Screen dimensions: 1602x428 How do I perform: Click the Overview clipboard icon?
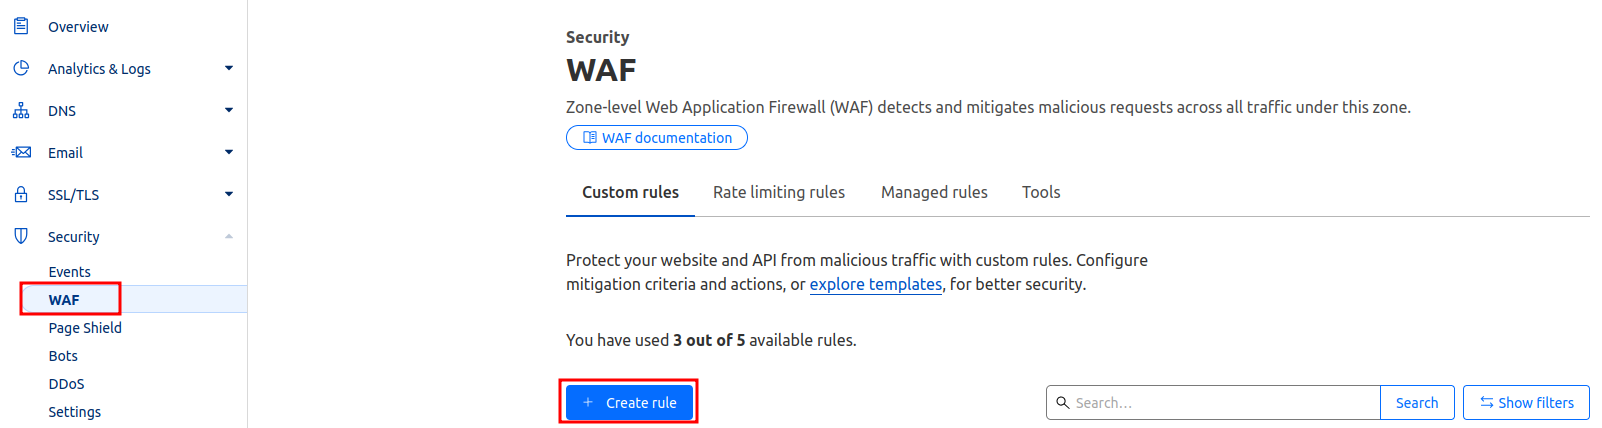pyautogui.click(x=21, y=26)
